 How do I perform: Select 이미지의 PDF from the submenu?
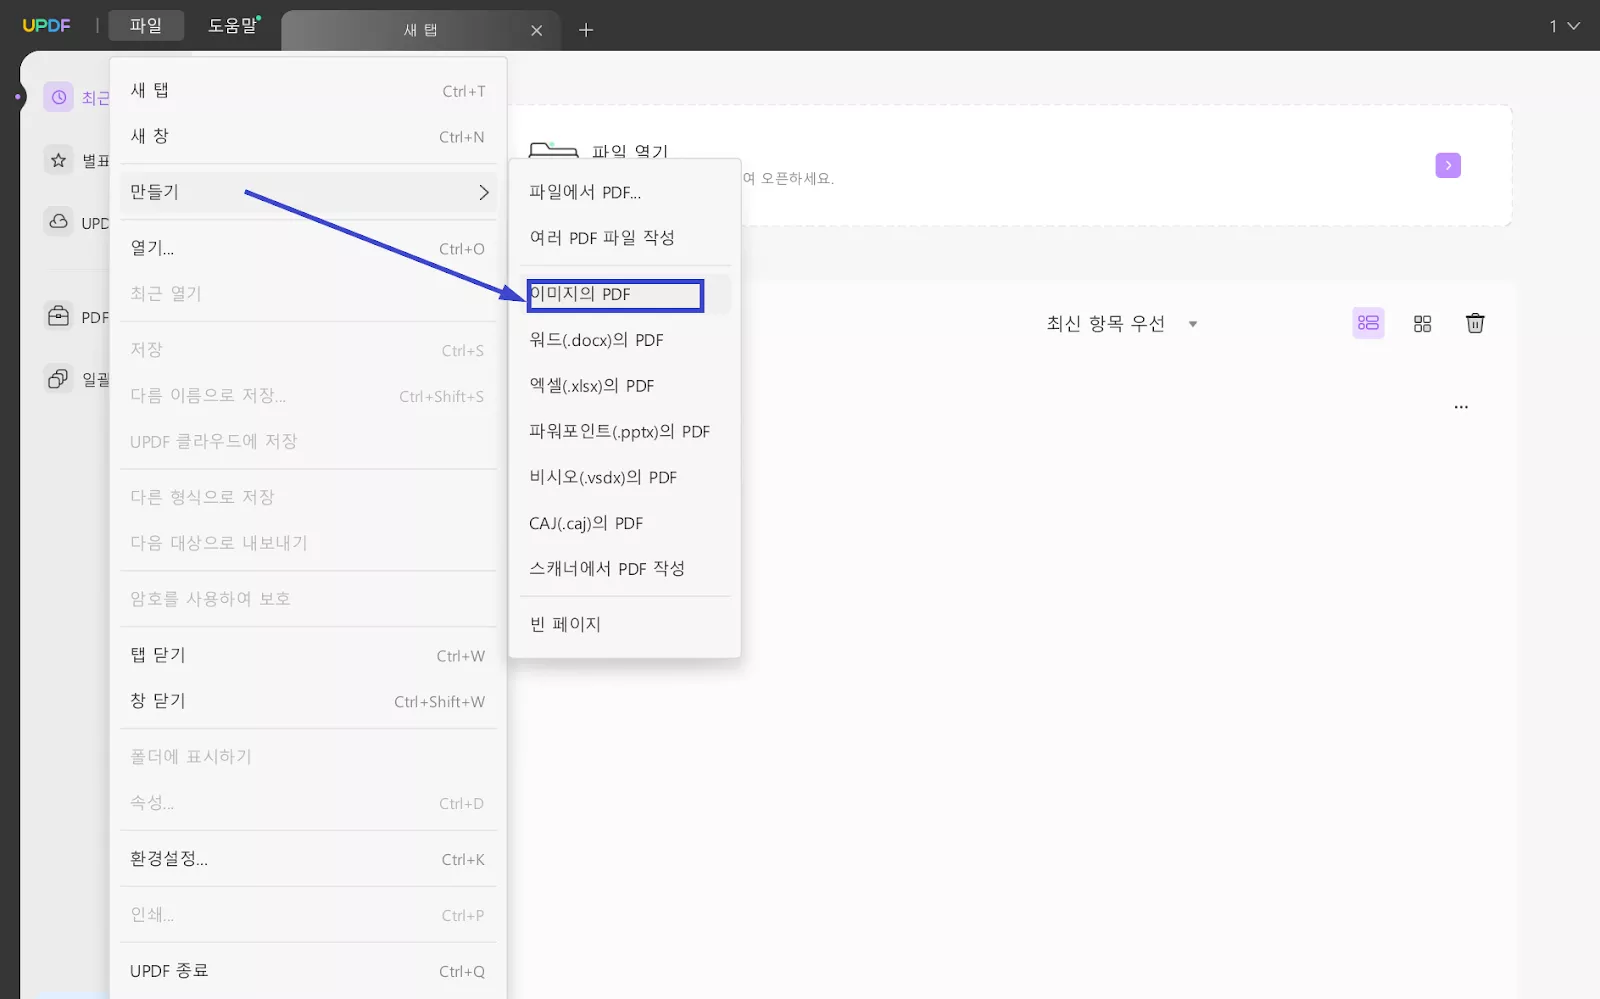pos(614,294)
